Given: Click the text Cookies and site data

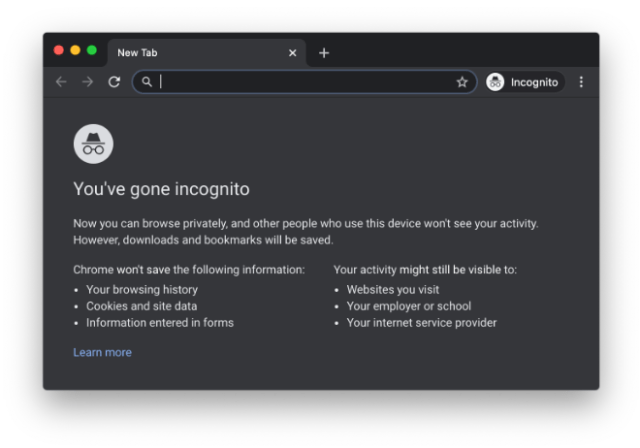Looking at the screenshot, I should 142,306.
